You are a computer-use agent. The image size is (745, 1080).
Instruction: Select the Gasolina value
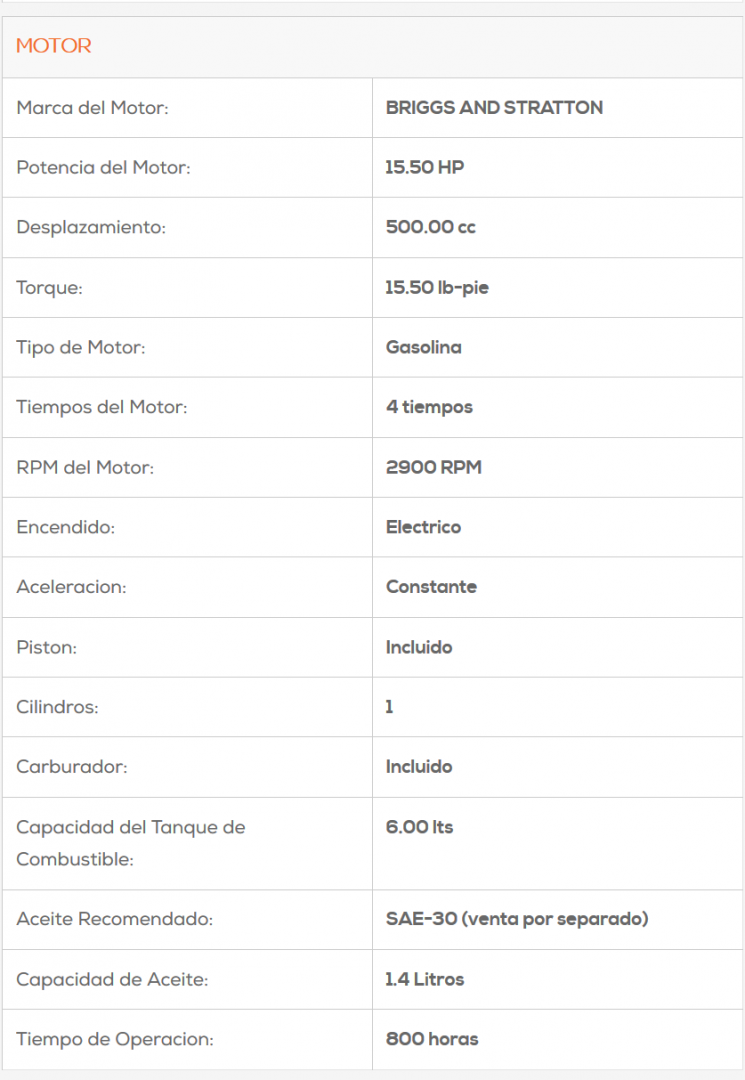[x=424, y=347]
